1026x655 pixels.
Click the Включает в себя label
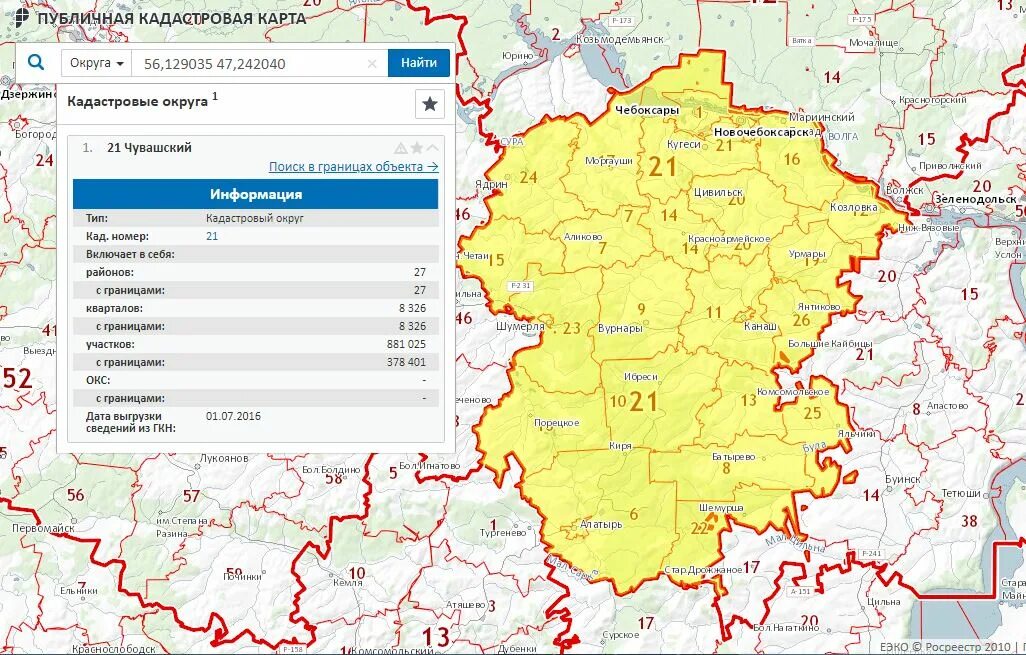click(130, 255)
